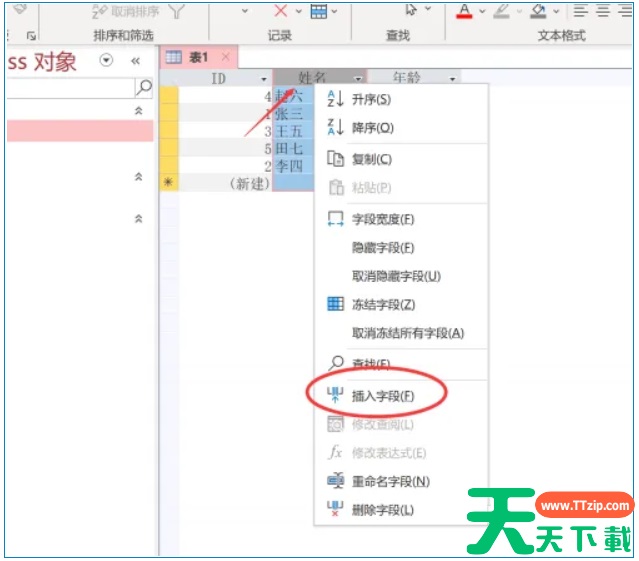
Task: Click 张三 name cell
Action: click(293, 114)
